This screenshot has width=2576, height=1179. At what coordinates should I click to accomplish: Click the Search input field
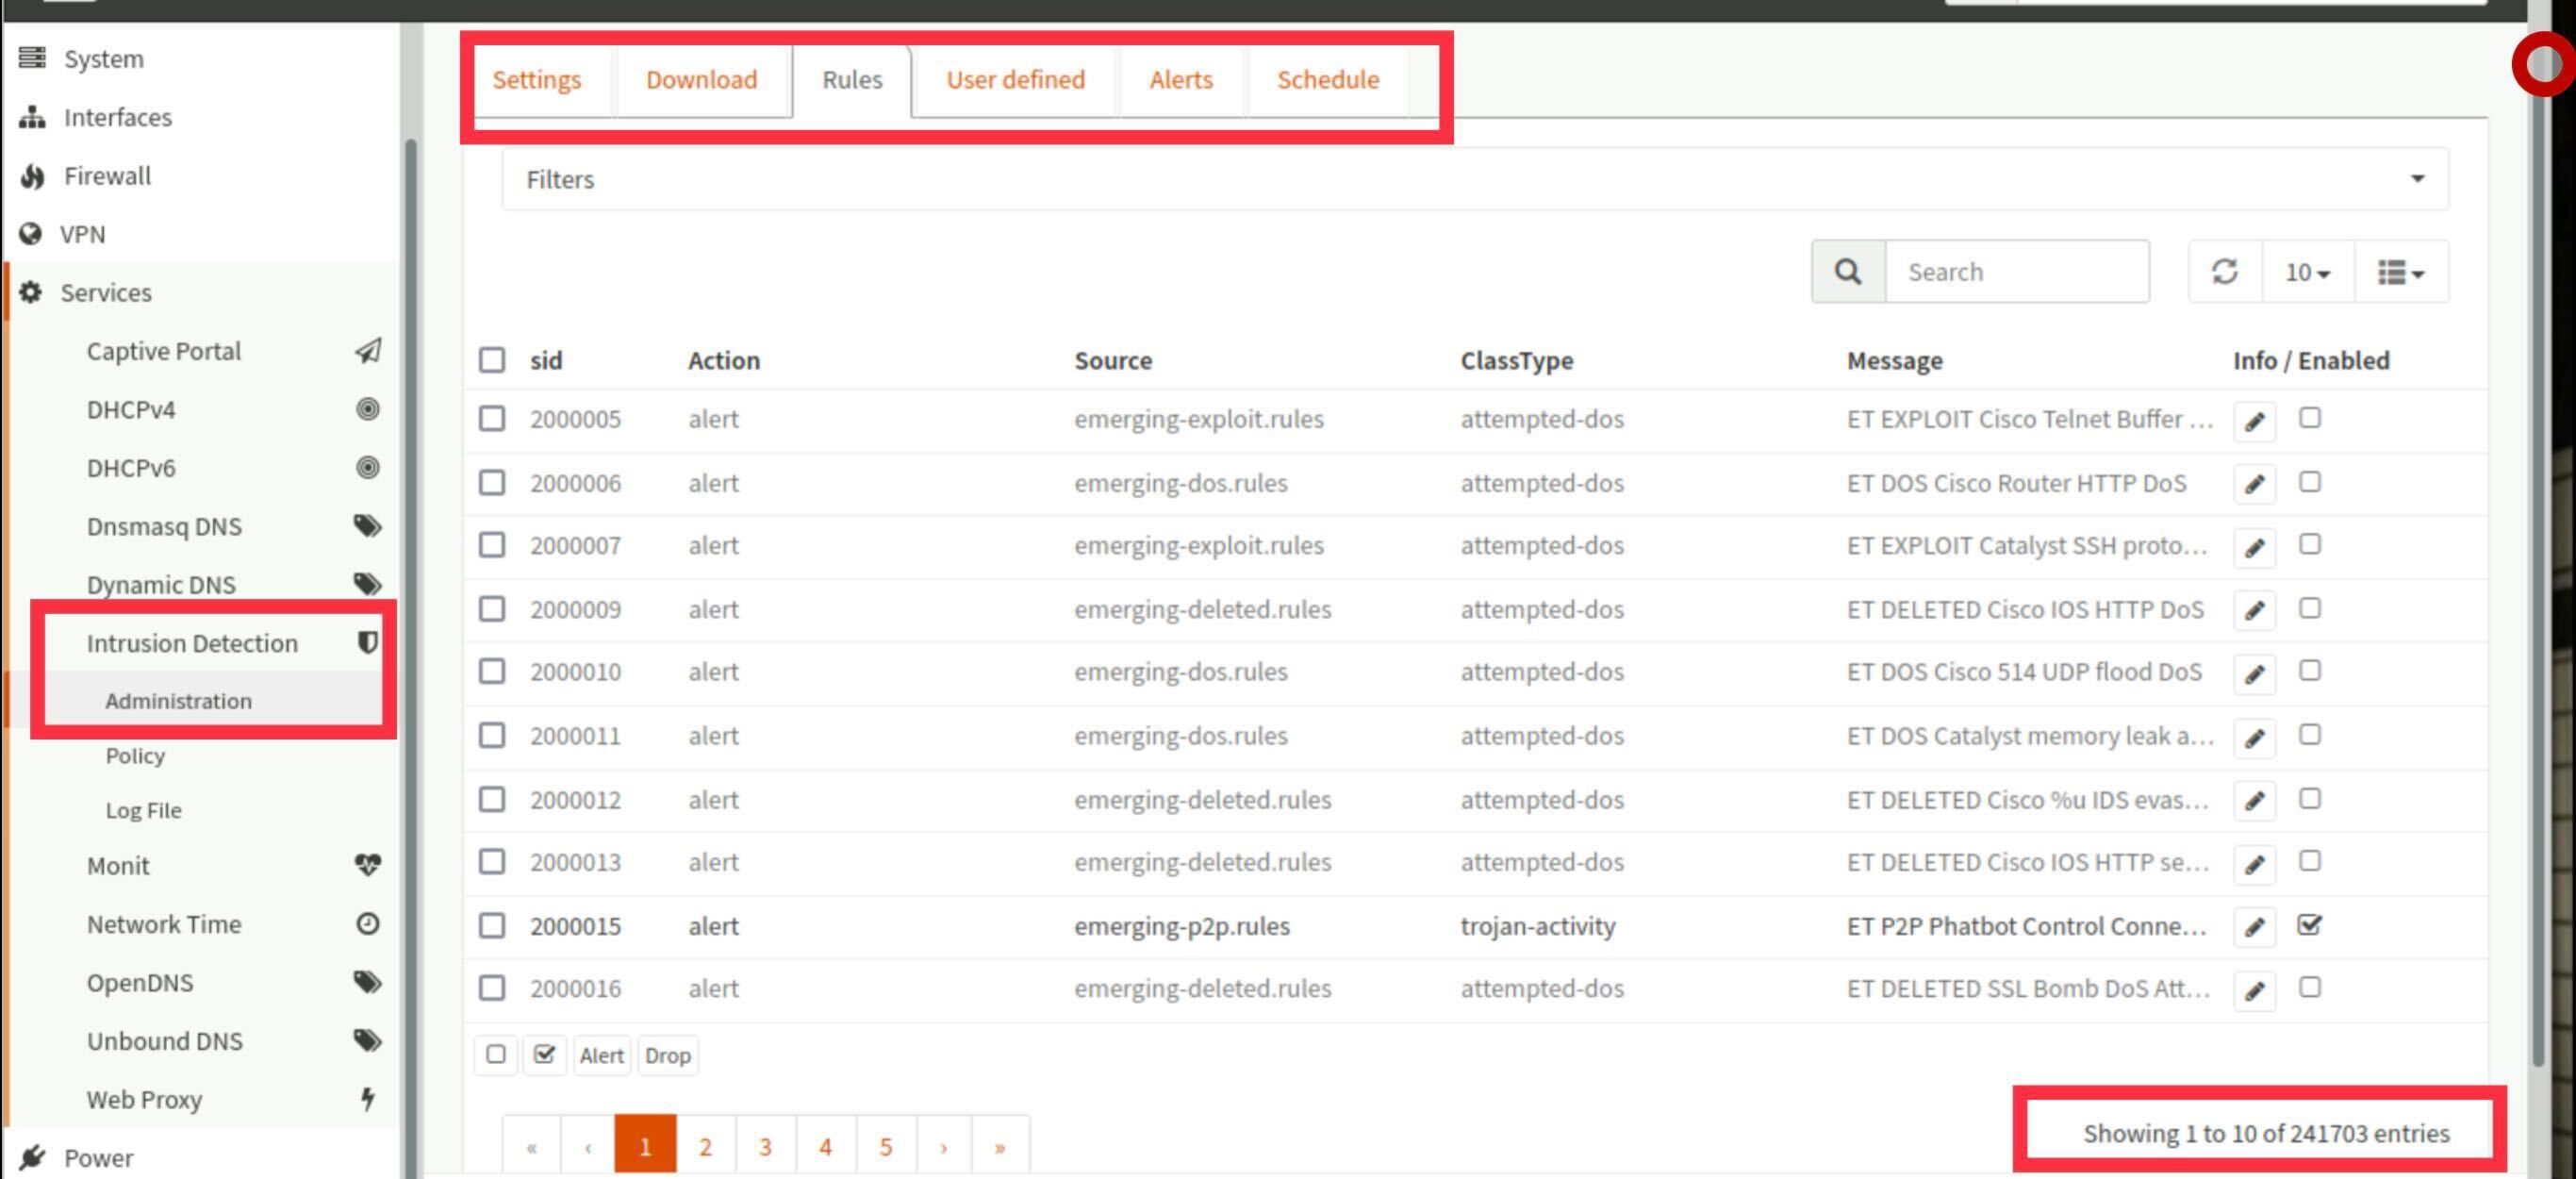2017,271
